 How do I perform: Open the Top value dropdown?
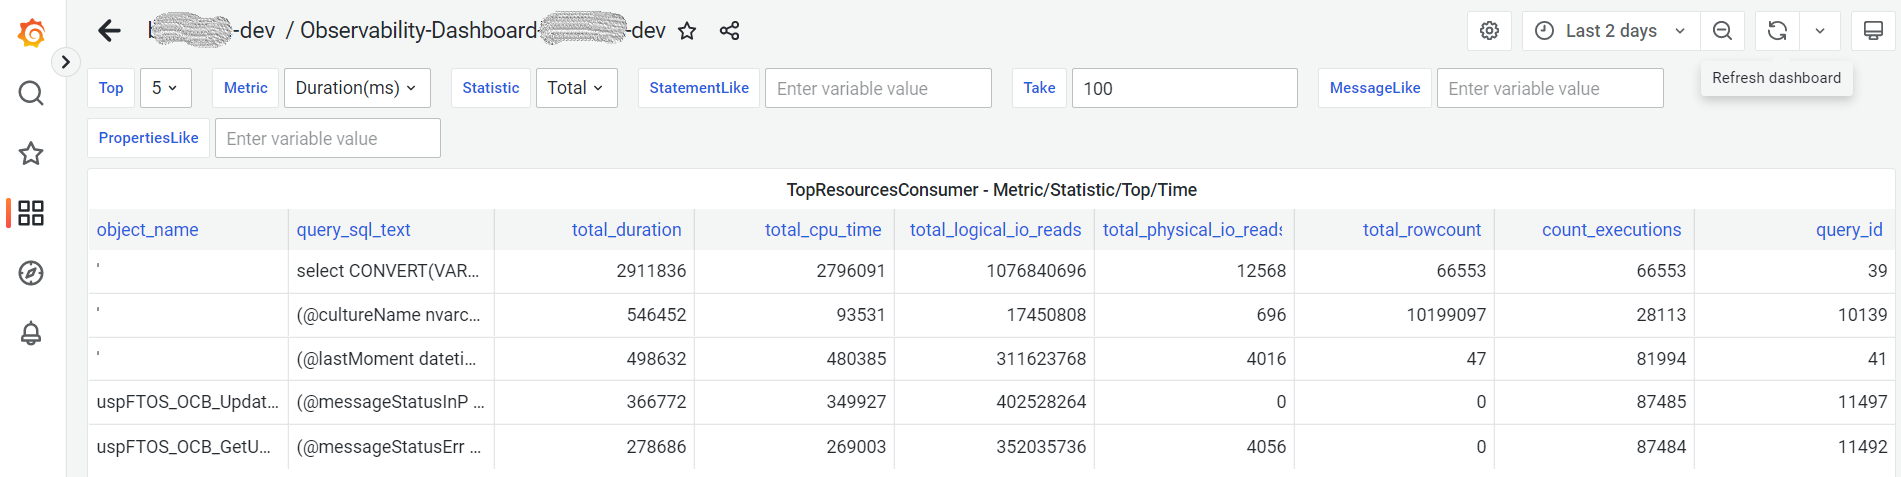click(165, 88)
